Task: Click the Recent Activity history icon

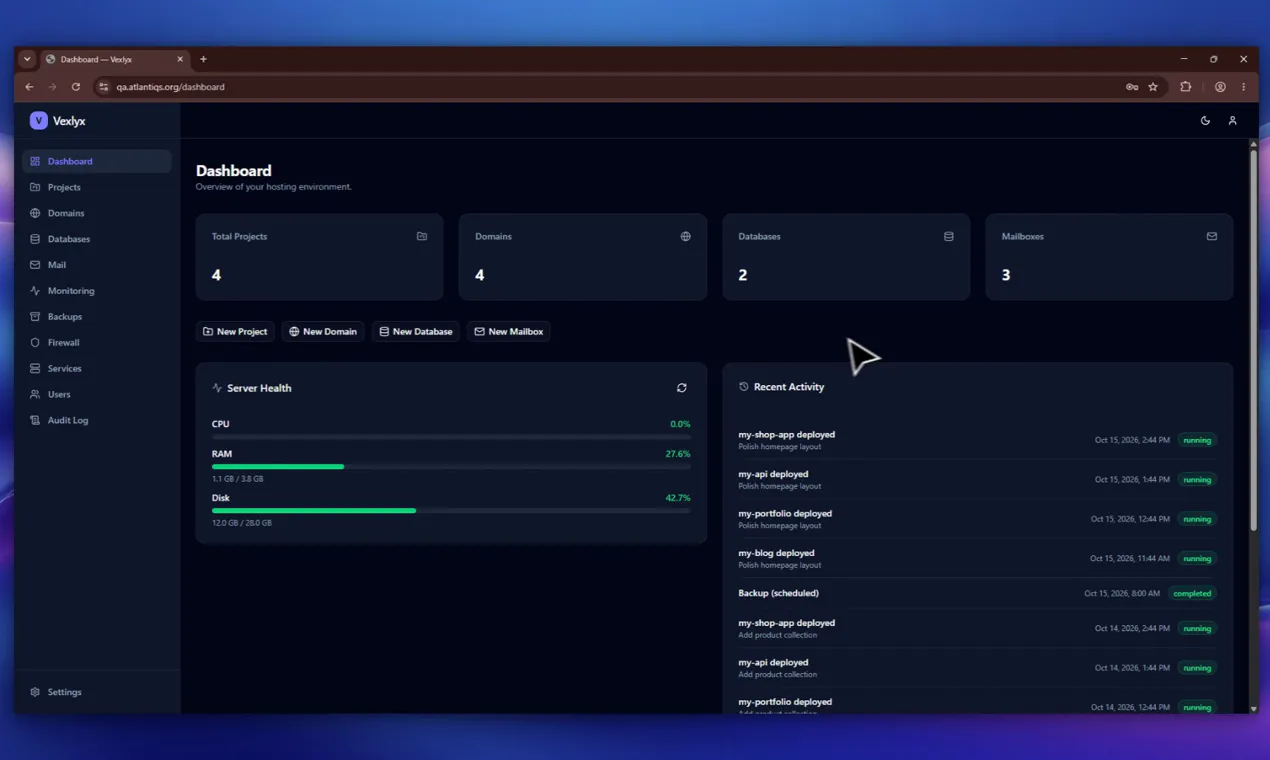Action: [x=743, y=387]
